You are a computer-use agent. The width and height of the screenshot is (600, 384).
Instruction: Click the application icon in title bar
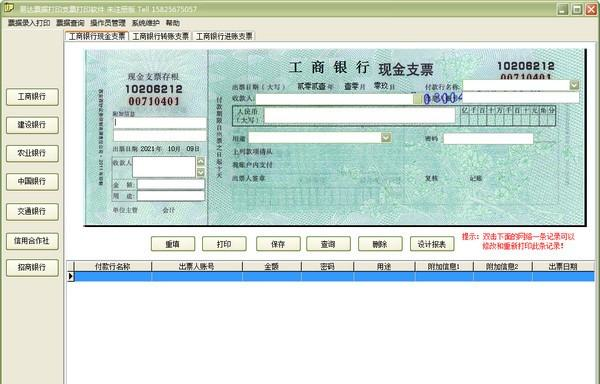point(9,8)
